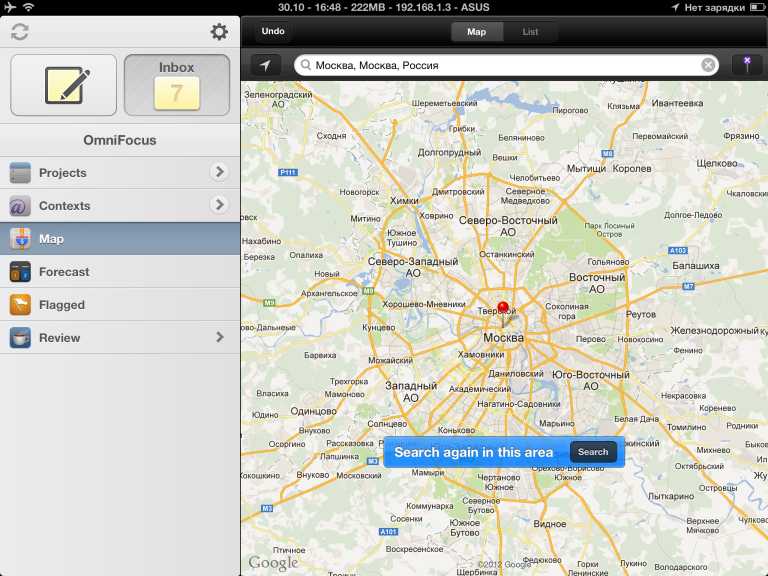The height and width of the screenshot is (576, 768).
Task: Open the Flagged orange flag icon
Action: 20,305
